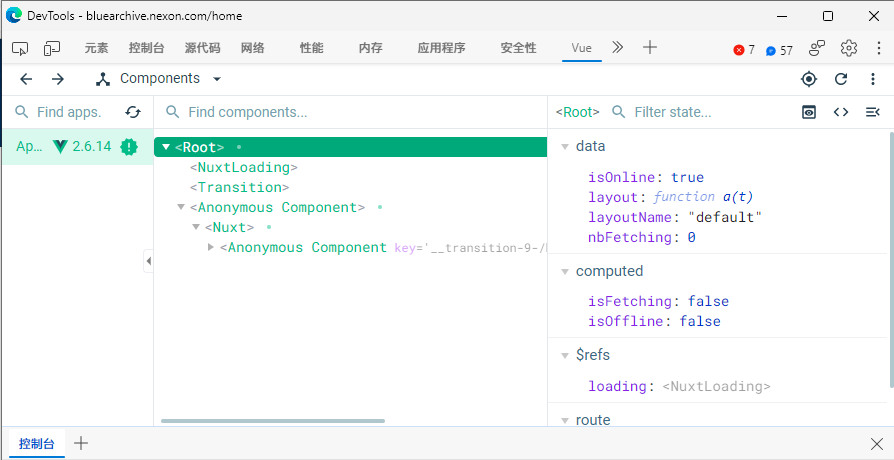The image size is (894, 460).
Task: Click the red error count badge
Action: click(744, 49)
